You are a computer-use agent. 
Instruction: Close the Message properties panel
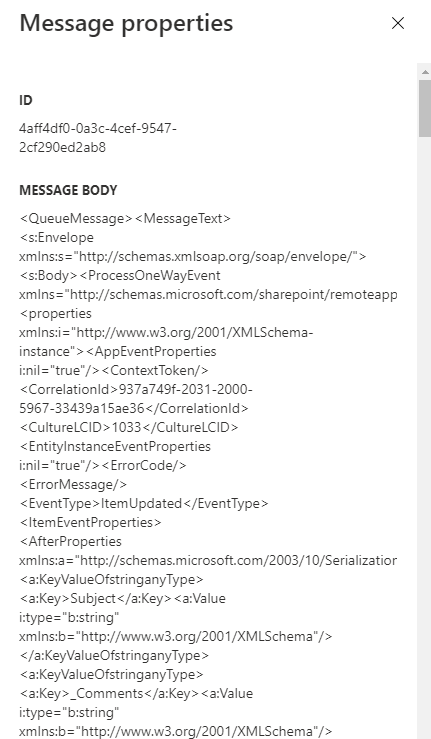398,23
